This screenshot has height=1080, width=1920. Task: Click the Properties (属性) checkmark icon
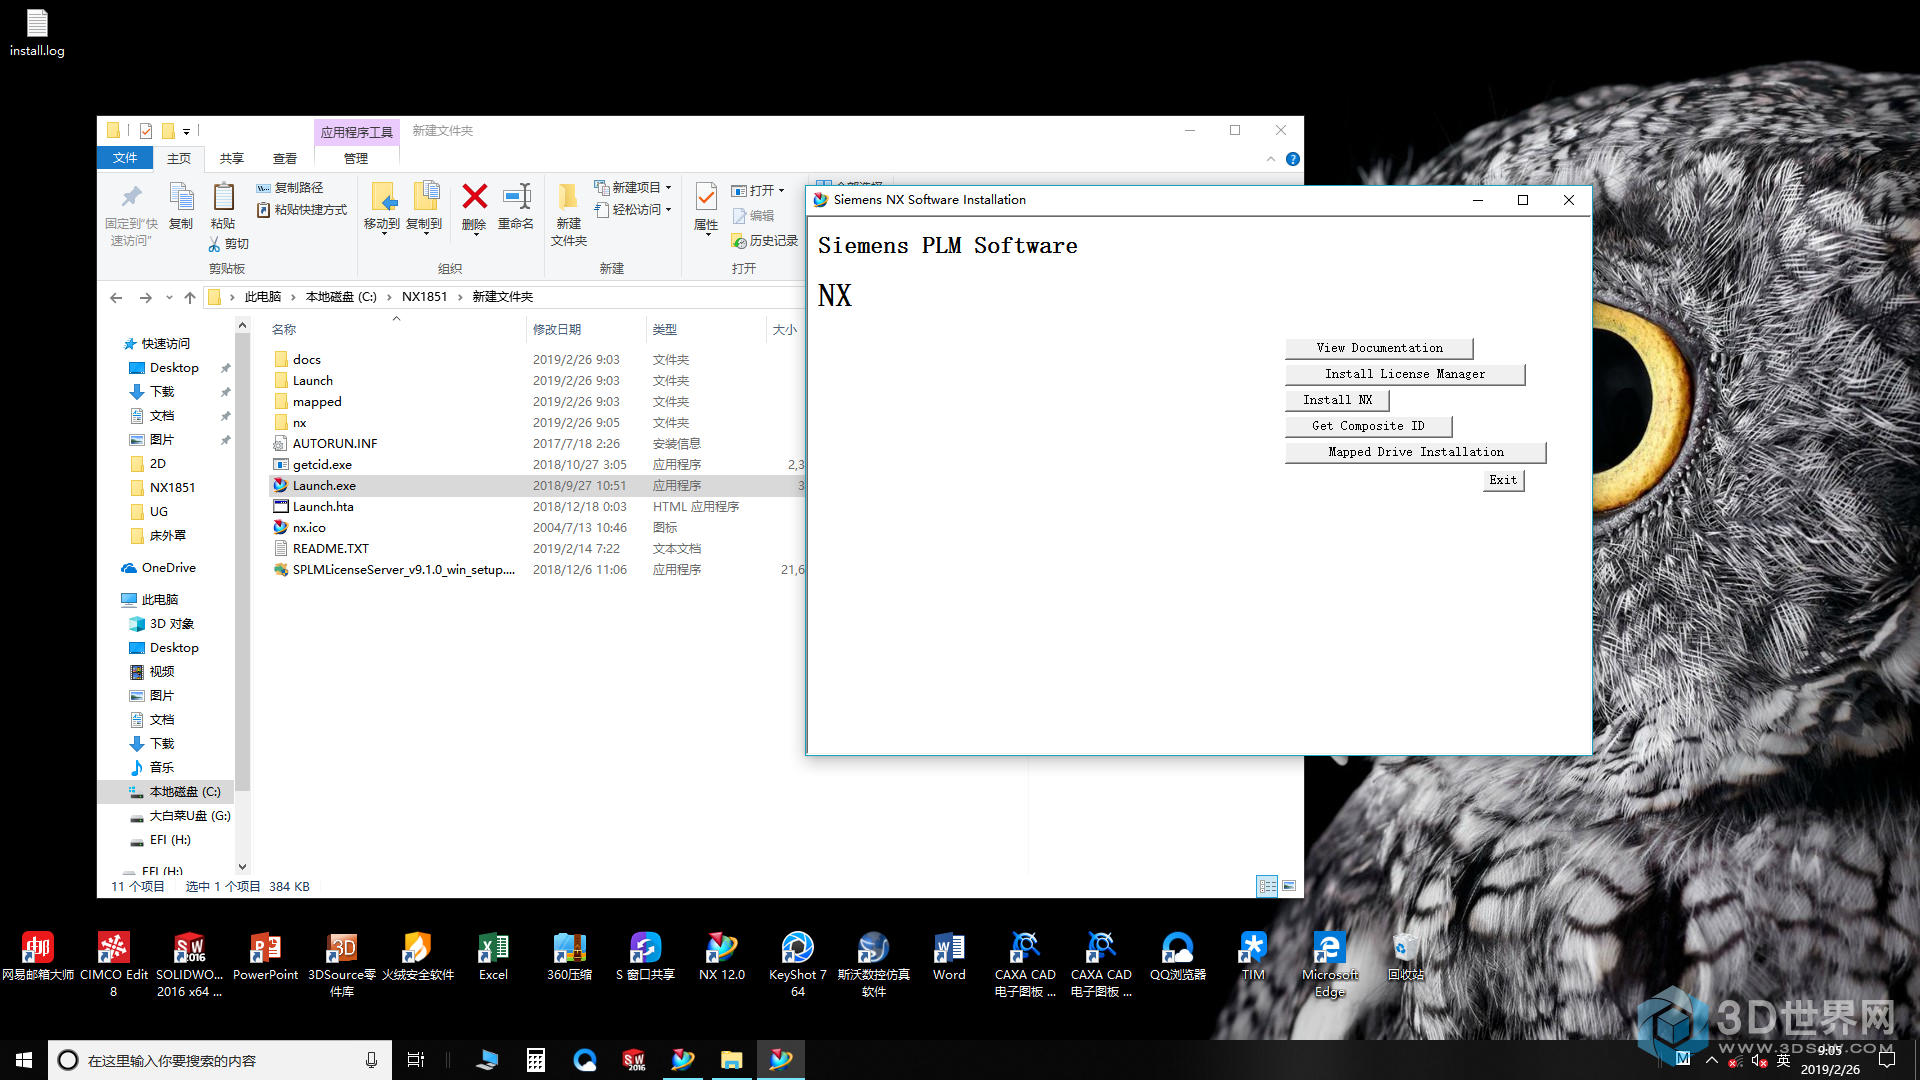coord(706,197)
